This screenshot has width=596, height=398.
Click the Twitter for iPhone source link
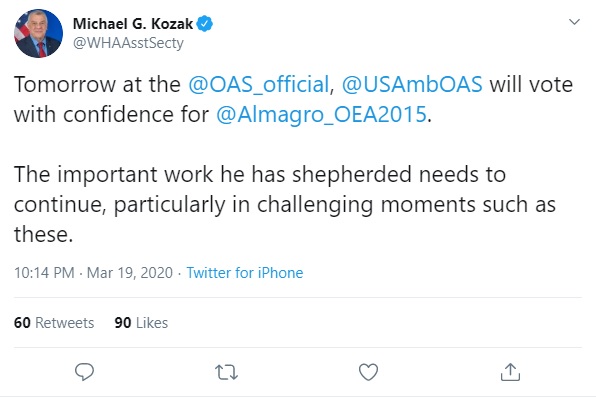click(245, 273)
